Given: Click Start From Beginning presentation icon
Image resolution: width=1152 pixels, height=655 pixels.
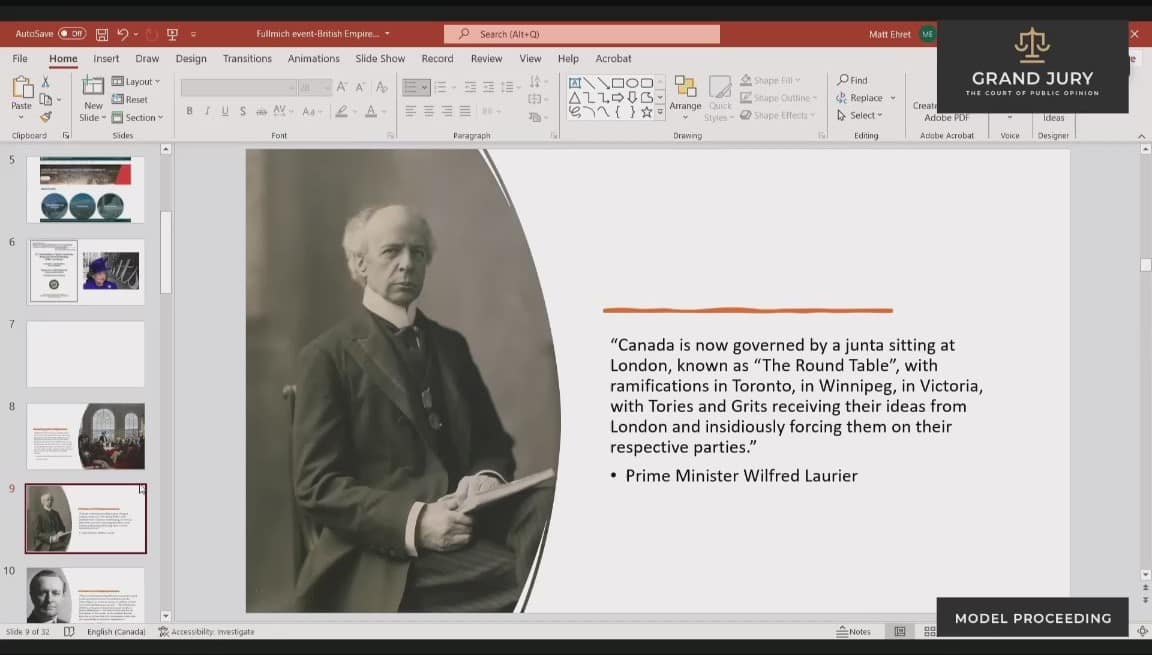Looking at the screenshot, I should [172, 34].
